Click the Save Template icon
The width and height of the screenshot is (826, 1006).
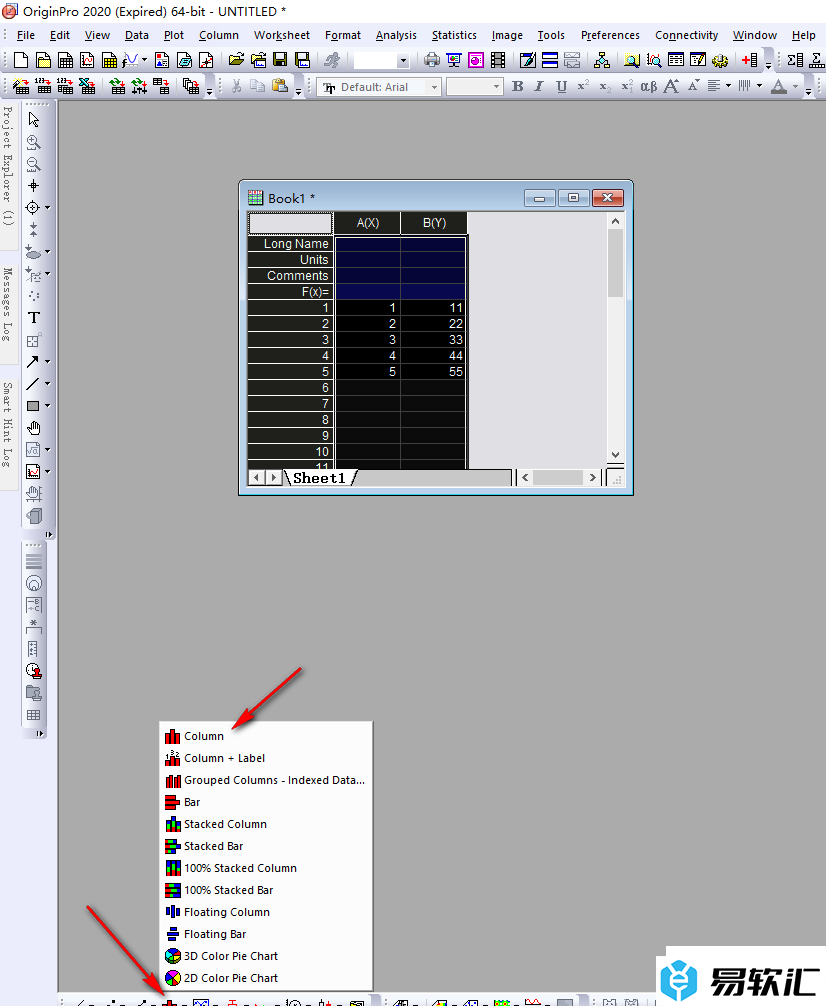(x=302, y=60)
